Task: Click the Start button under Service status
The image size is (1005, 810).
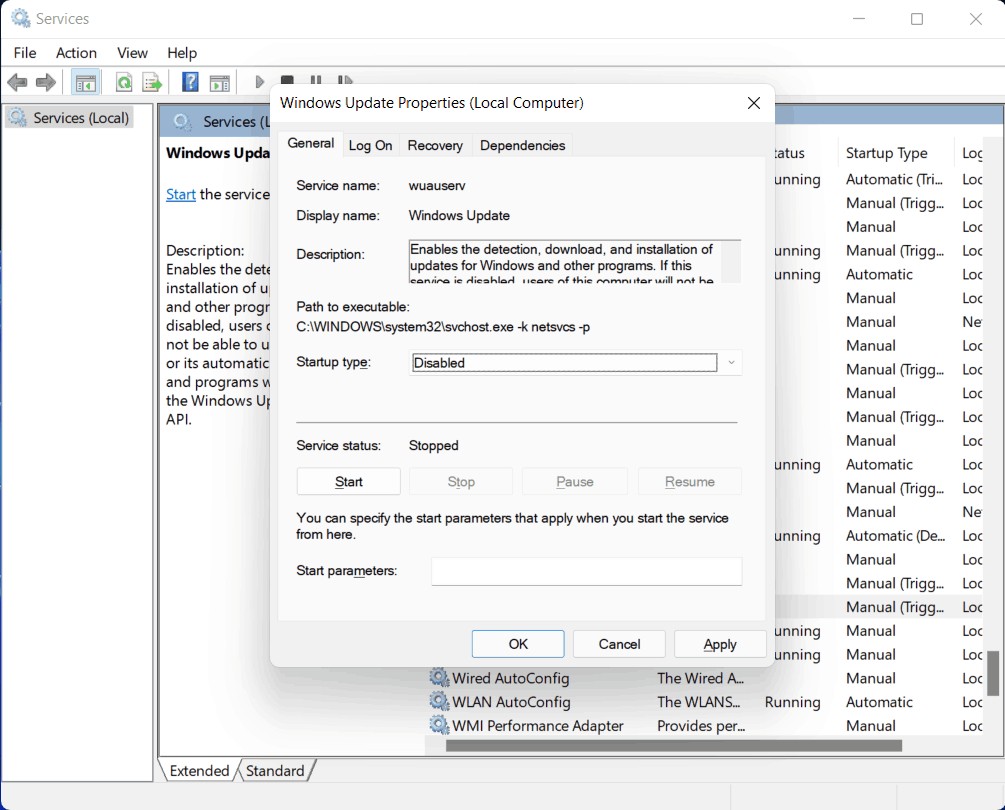Action: coord(349,482)
